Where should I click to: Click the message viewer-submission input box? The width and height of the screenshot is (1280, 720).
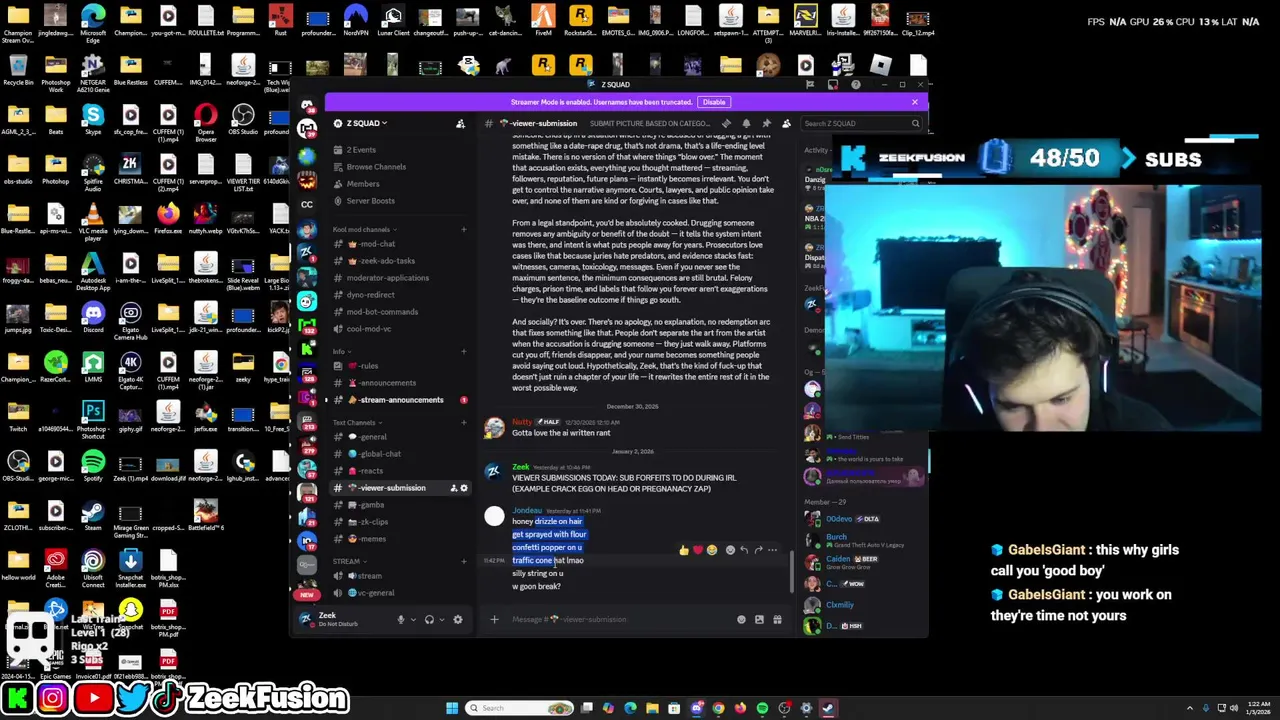tap(620, 619)
